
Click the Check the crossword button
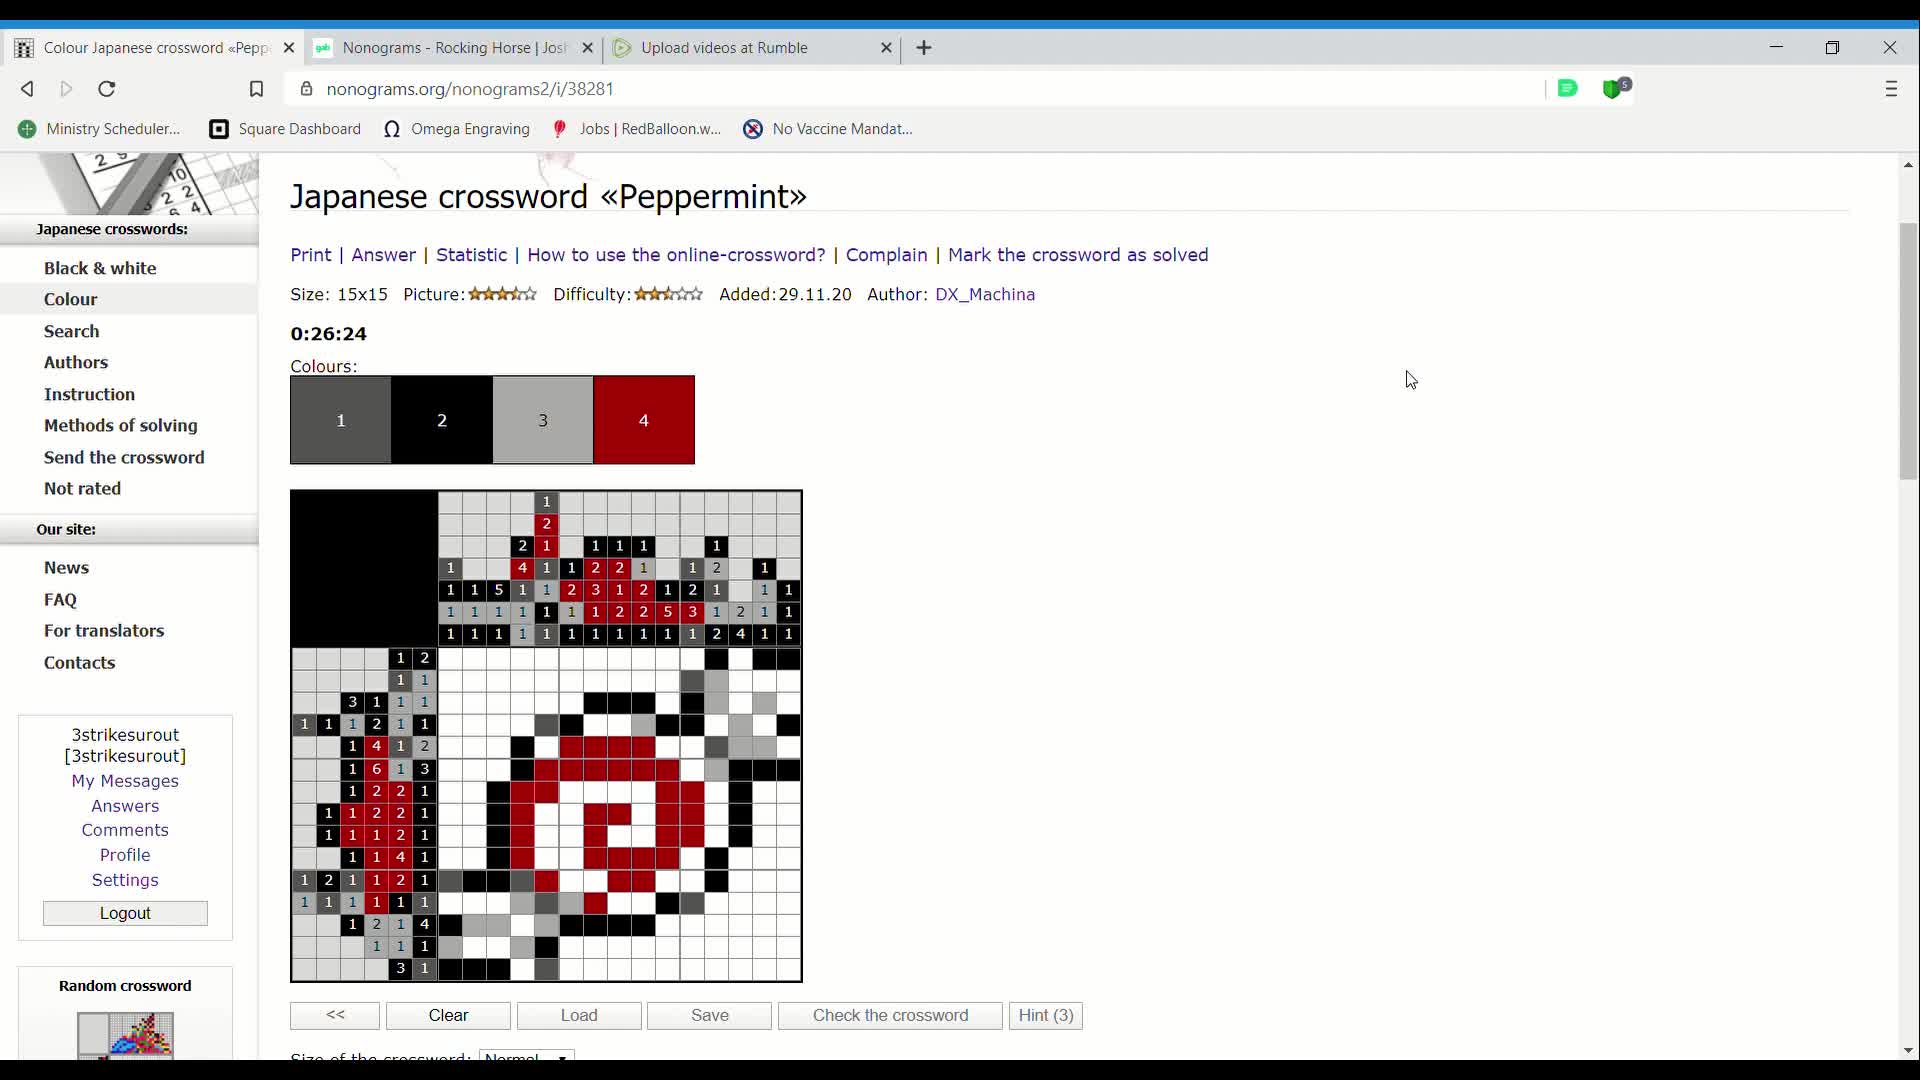click(x=890, y=1015)
